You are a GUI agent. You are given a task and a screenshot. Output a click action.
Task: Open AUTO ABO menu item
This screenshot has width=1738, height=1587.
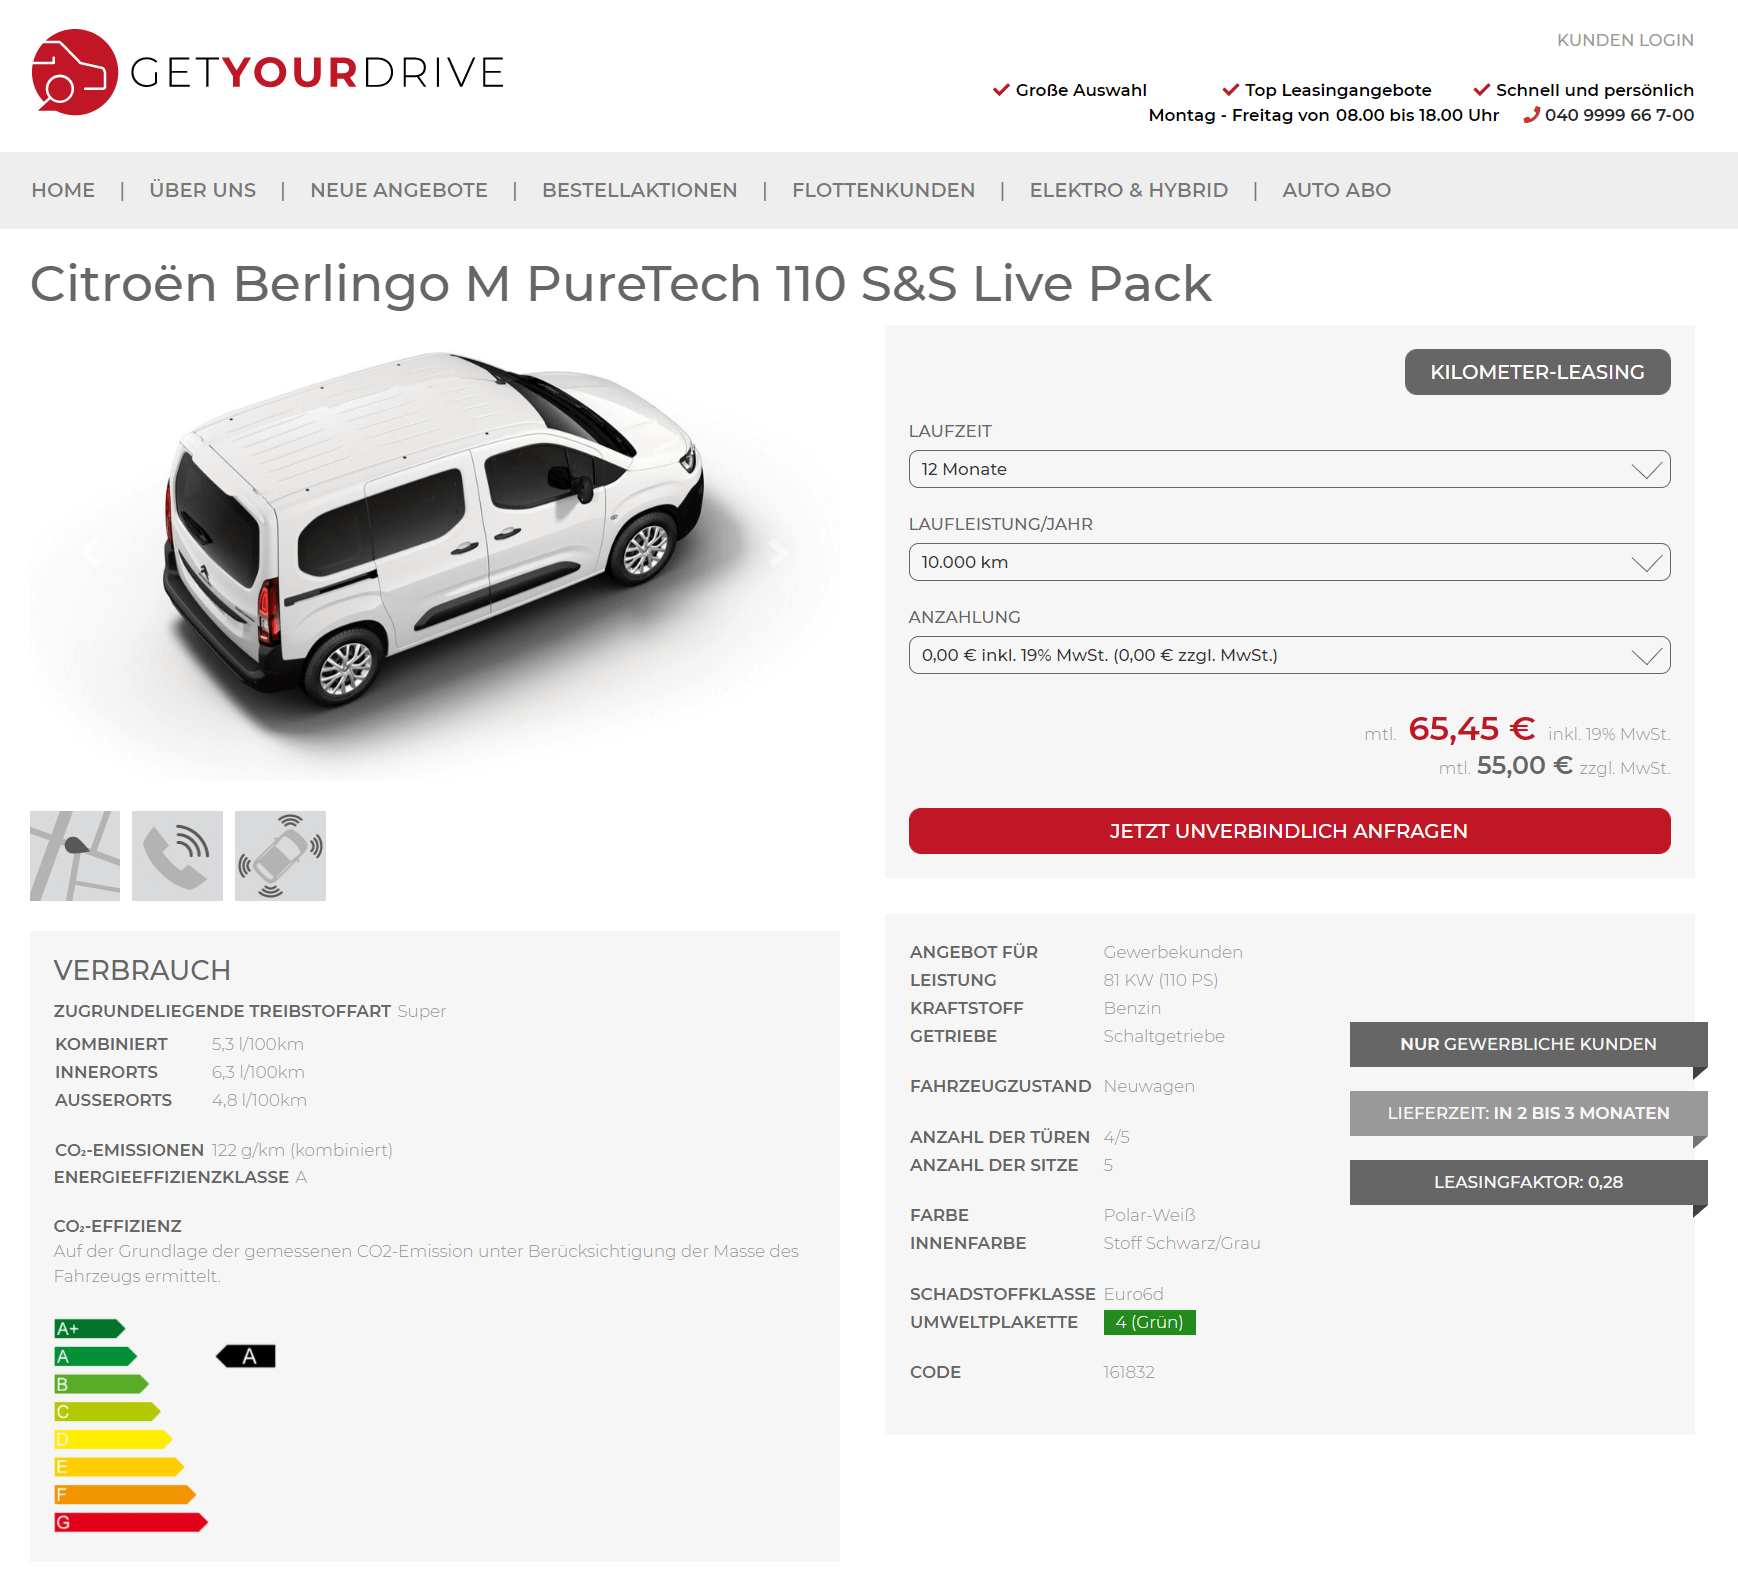(1337, 190)
